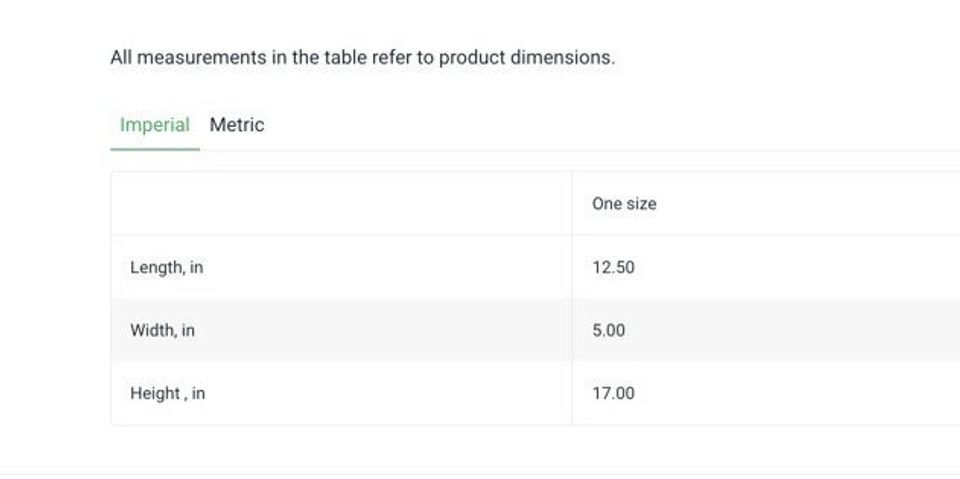Click the 5.00 width value
The width and height of the screenshot is (960, 479).
pyautogui.click(x=608, y=330)
